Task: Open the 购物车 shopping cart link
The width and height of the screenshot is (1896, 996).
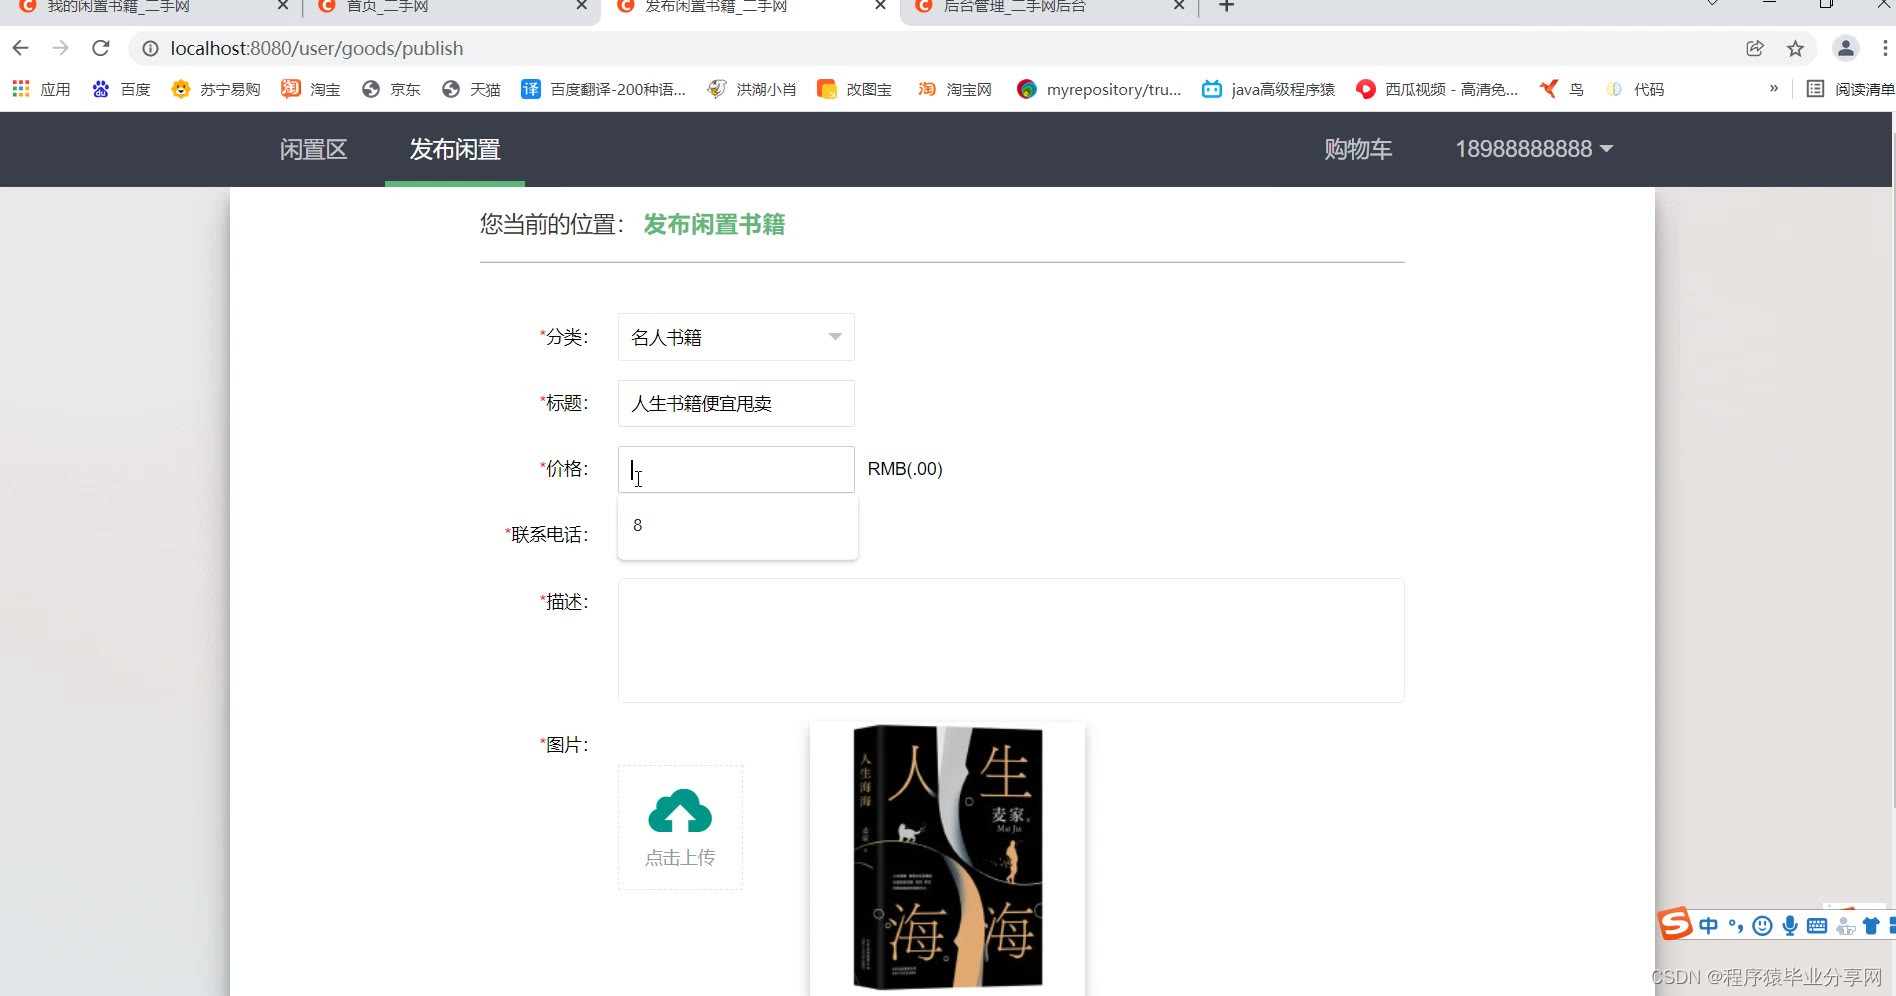Action: pos(1358,149)
